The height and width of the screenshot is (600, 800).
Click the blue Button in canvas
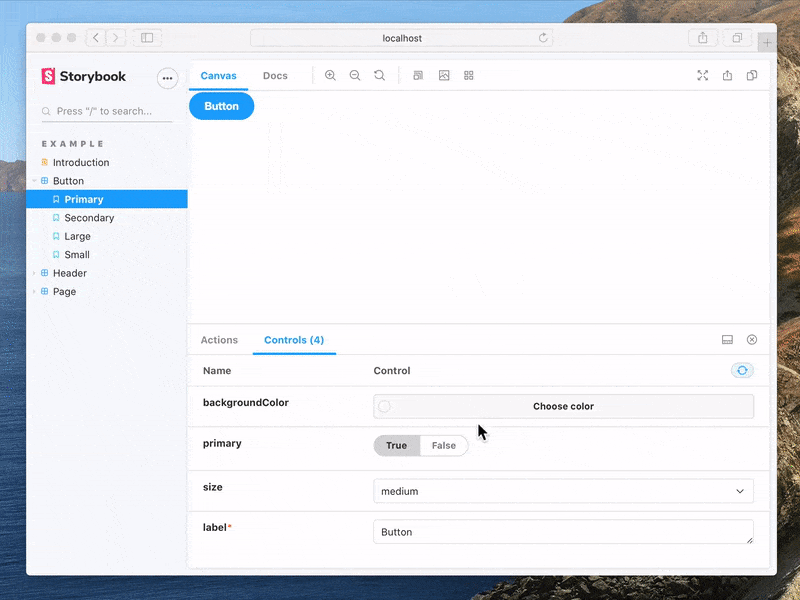(221, 106)
